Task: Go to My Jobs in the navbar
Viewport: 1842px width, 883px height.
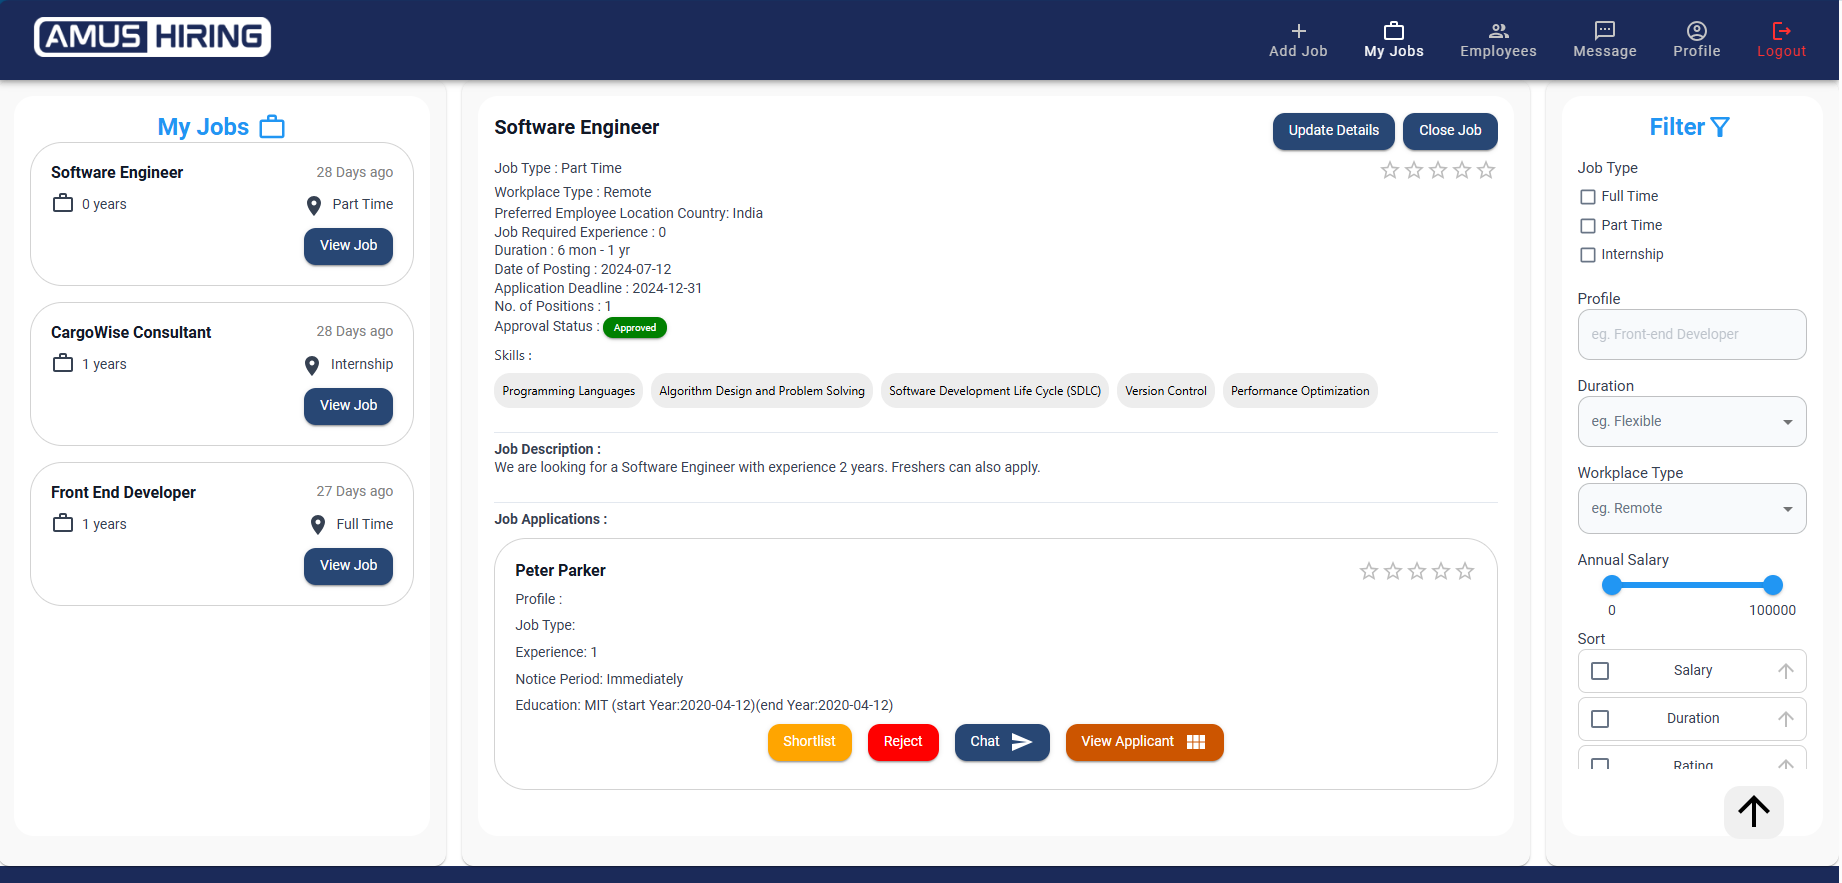Action: coord(1396,40)
